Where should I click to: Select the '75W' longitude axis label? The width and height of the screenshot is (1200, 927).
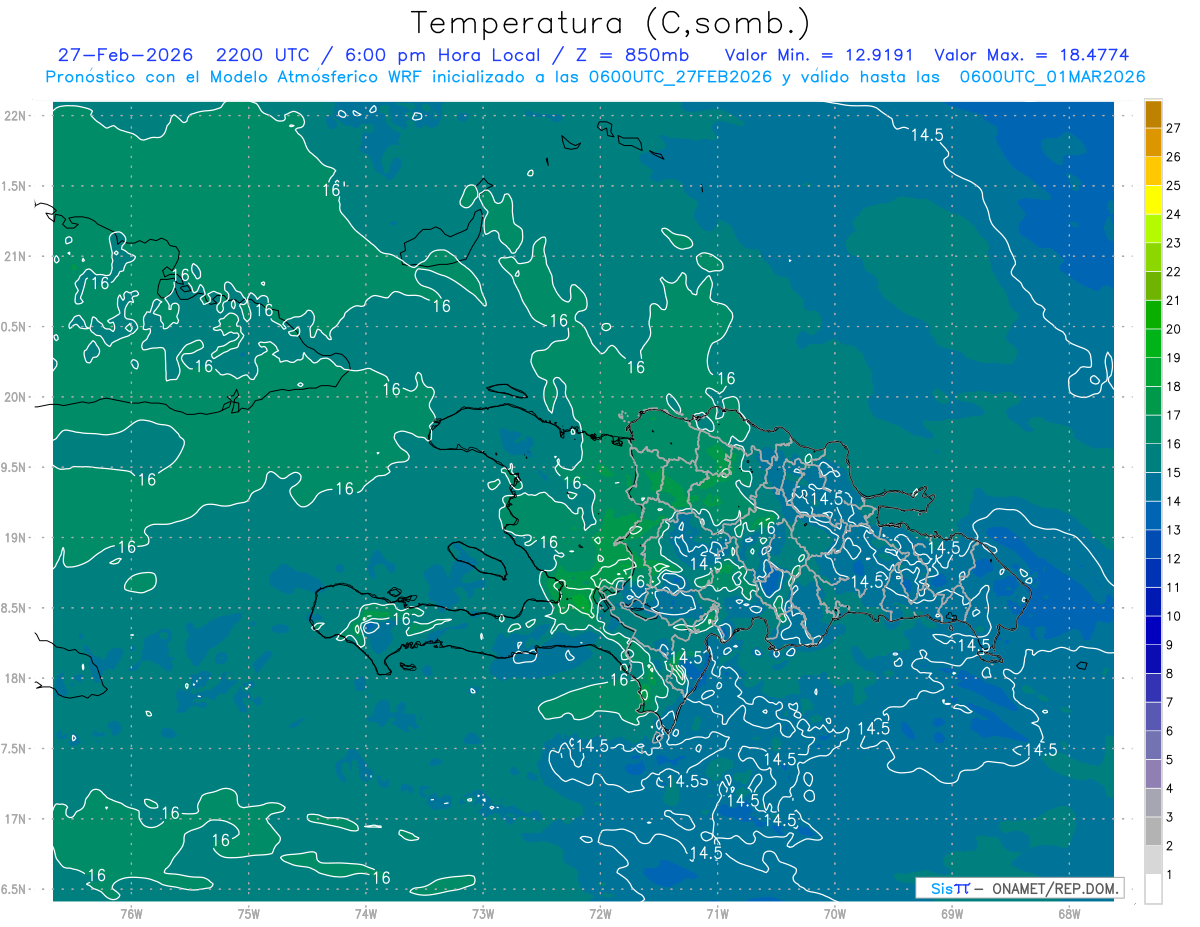[249, 913]
